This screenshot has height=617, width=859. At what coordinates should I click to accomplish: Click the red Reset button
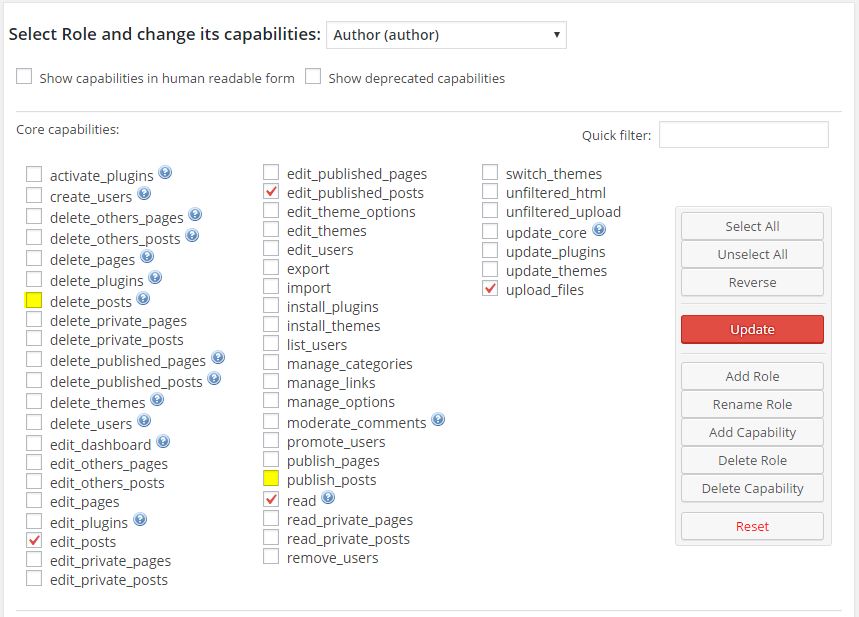752,527
